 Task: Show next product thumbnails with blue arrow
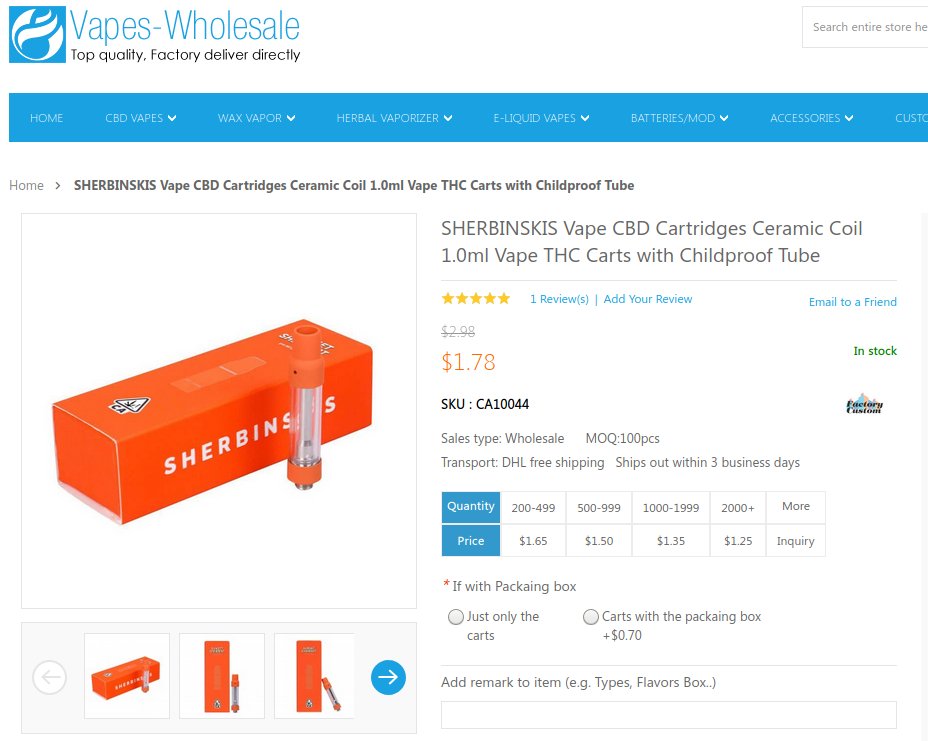pos(388,677)
